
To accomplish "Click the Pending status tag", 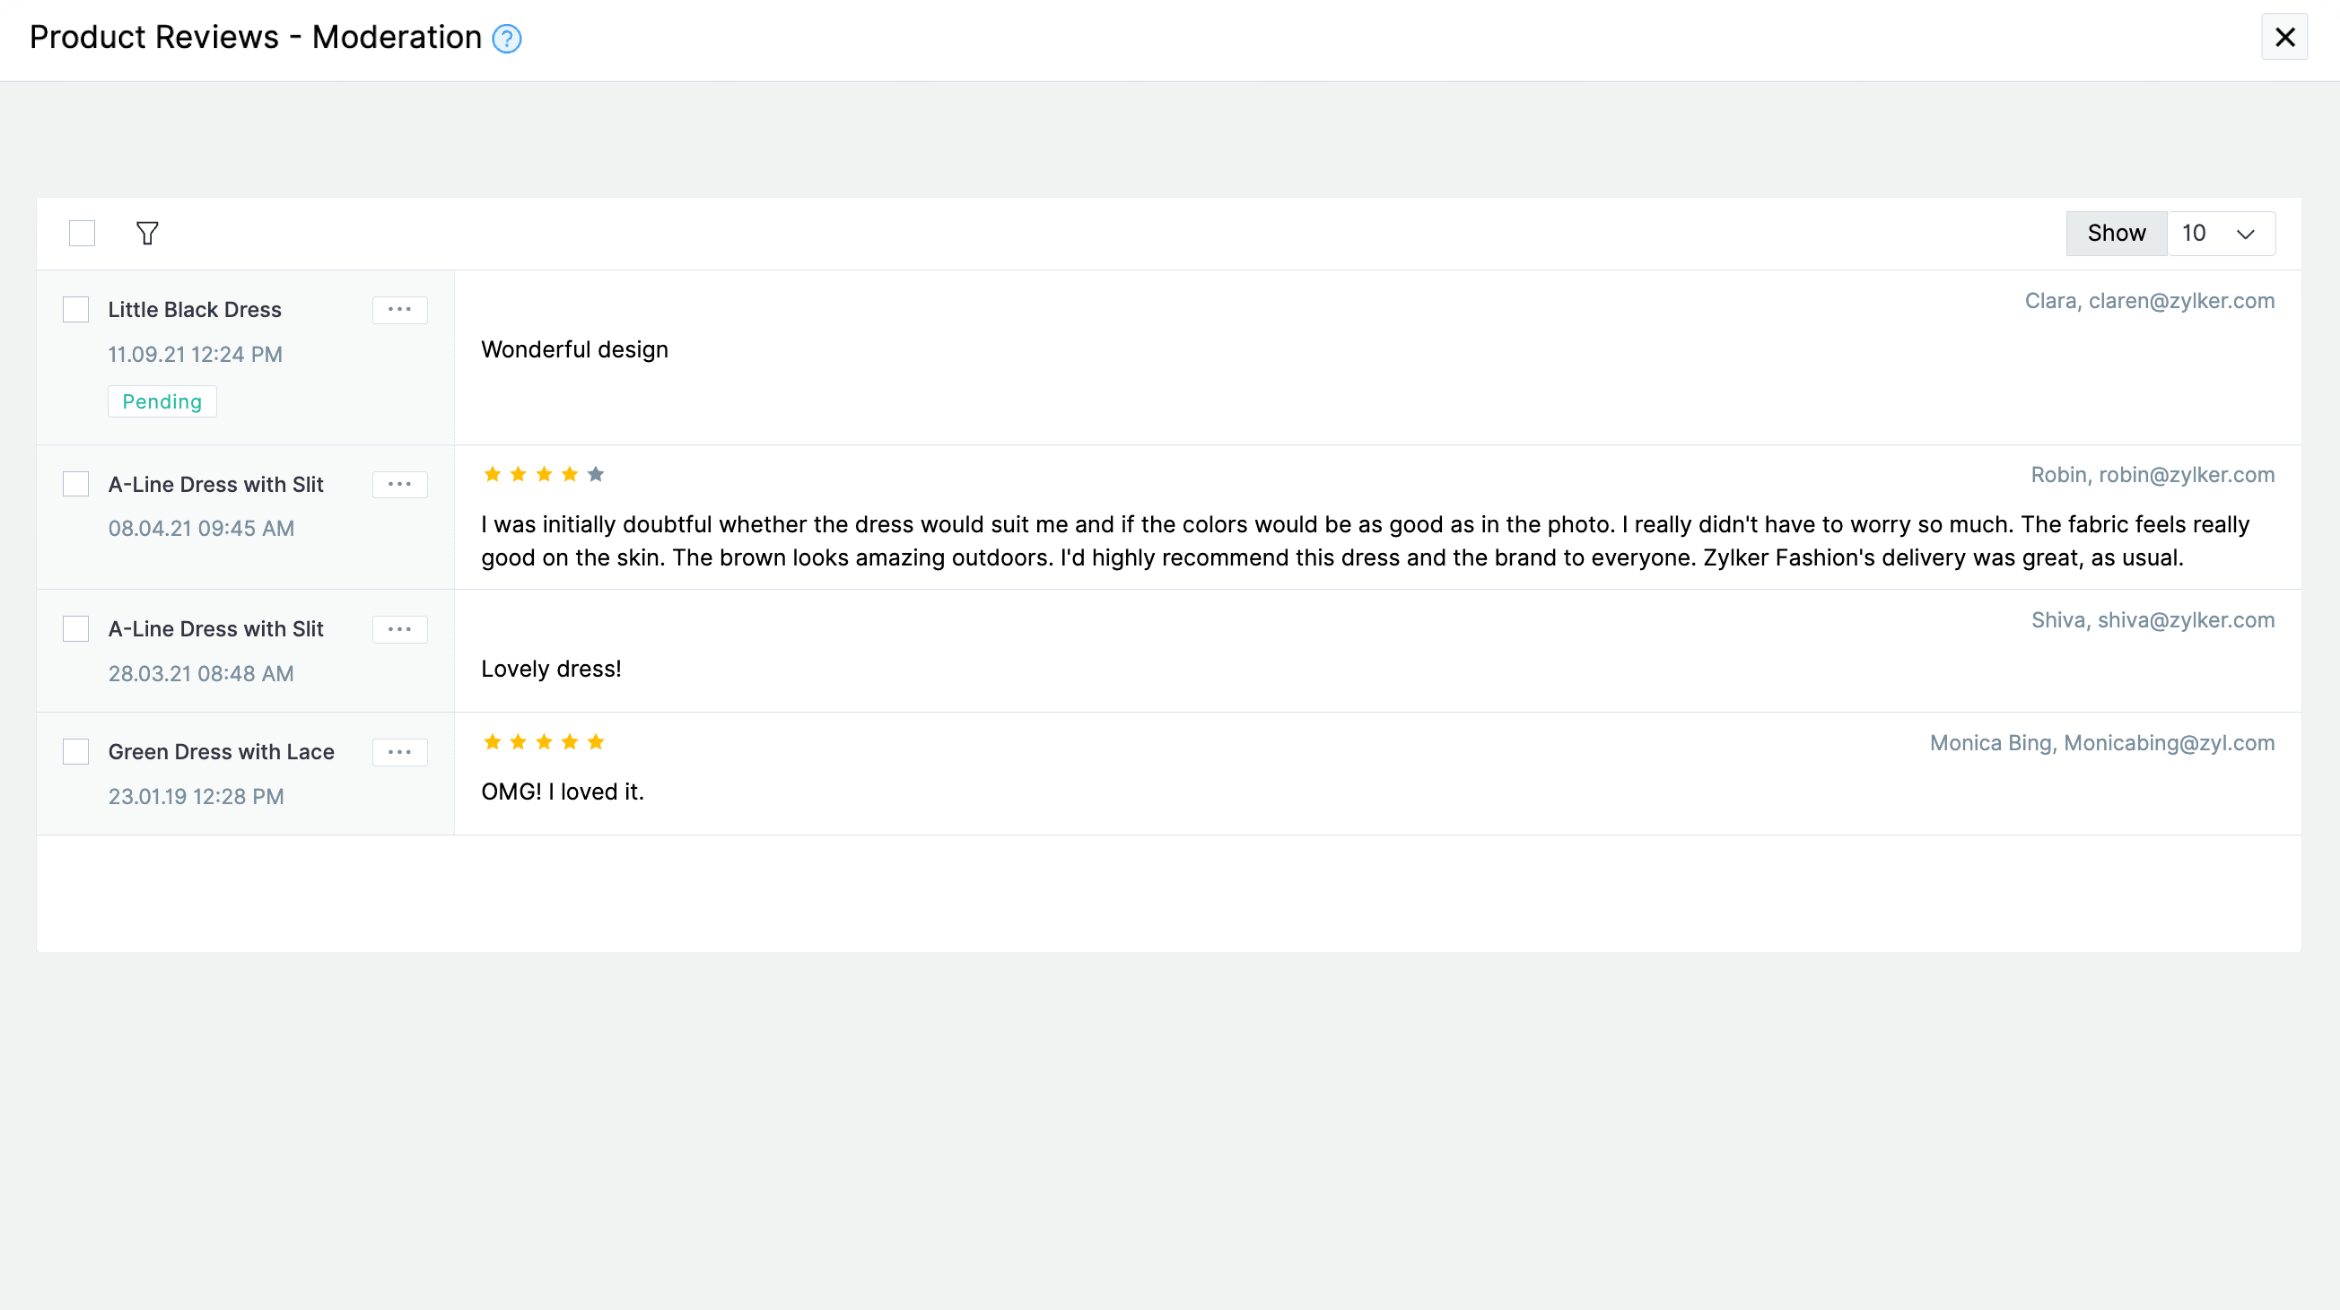I will (x=162, y=402).
